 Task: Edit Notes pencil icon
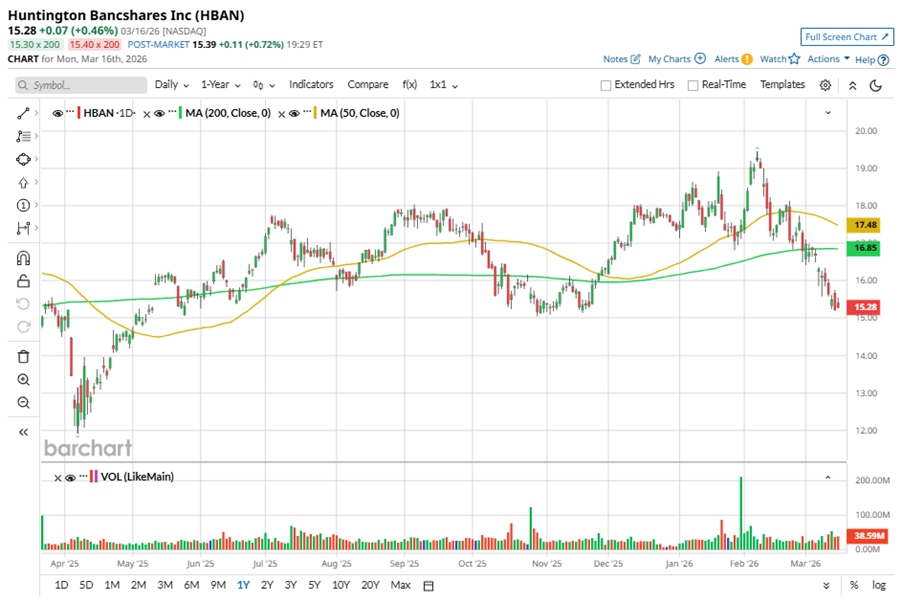636,59
